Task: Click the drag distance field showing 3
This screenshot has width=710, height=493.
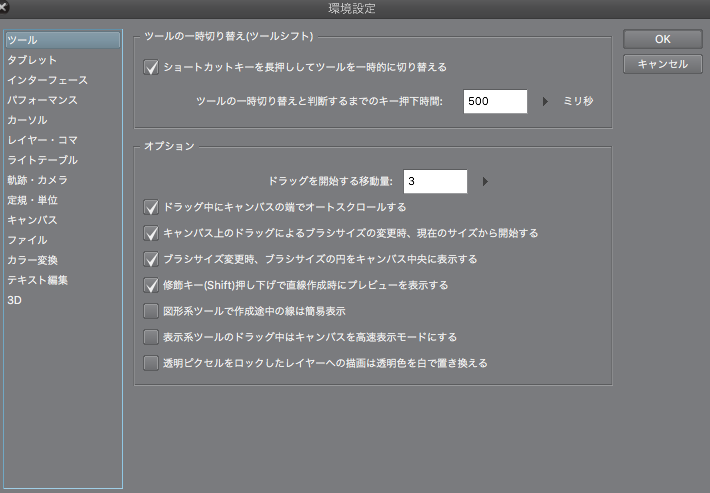Action: click(435, 182)
